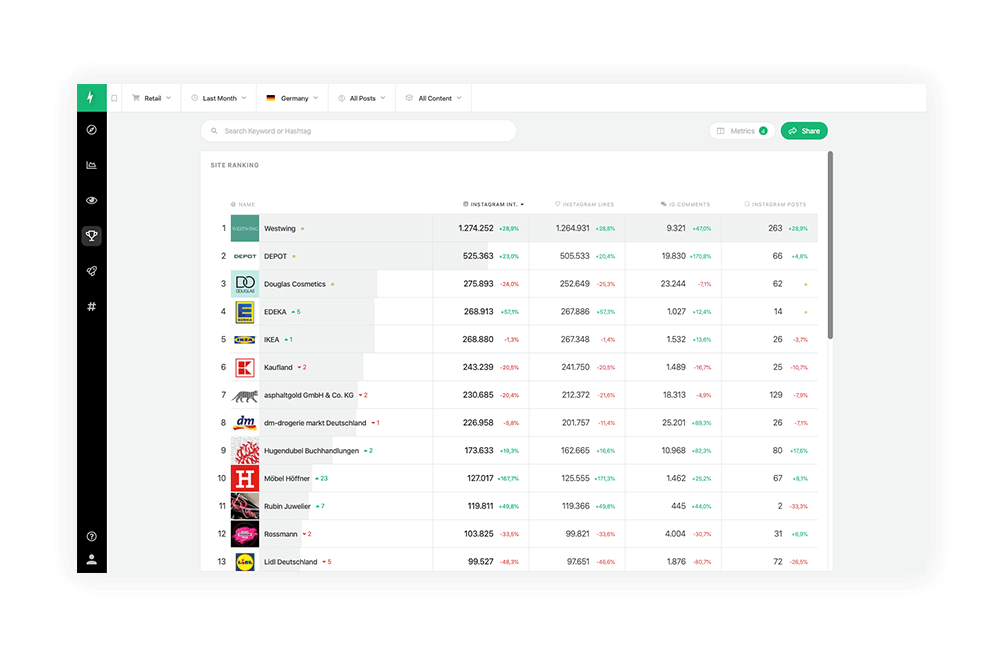Open the Metrics column selector button
The height and width of the screenshot is (657, 1000).
pyautogui.click(x=741, y=131)
